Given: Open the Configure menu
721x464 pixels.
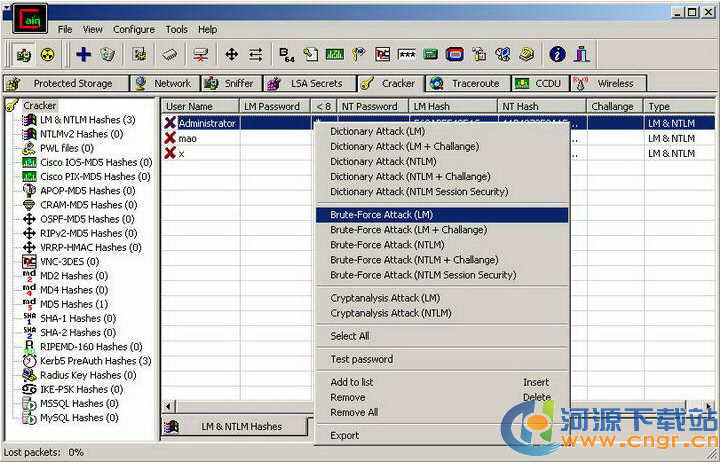Looking at the screenshot, I should tap(133, 30).
